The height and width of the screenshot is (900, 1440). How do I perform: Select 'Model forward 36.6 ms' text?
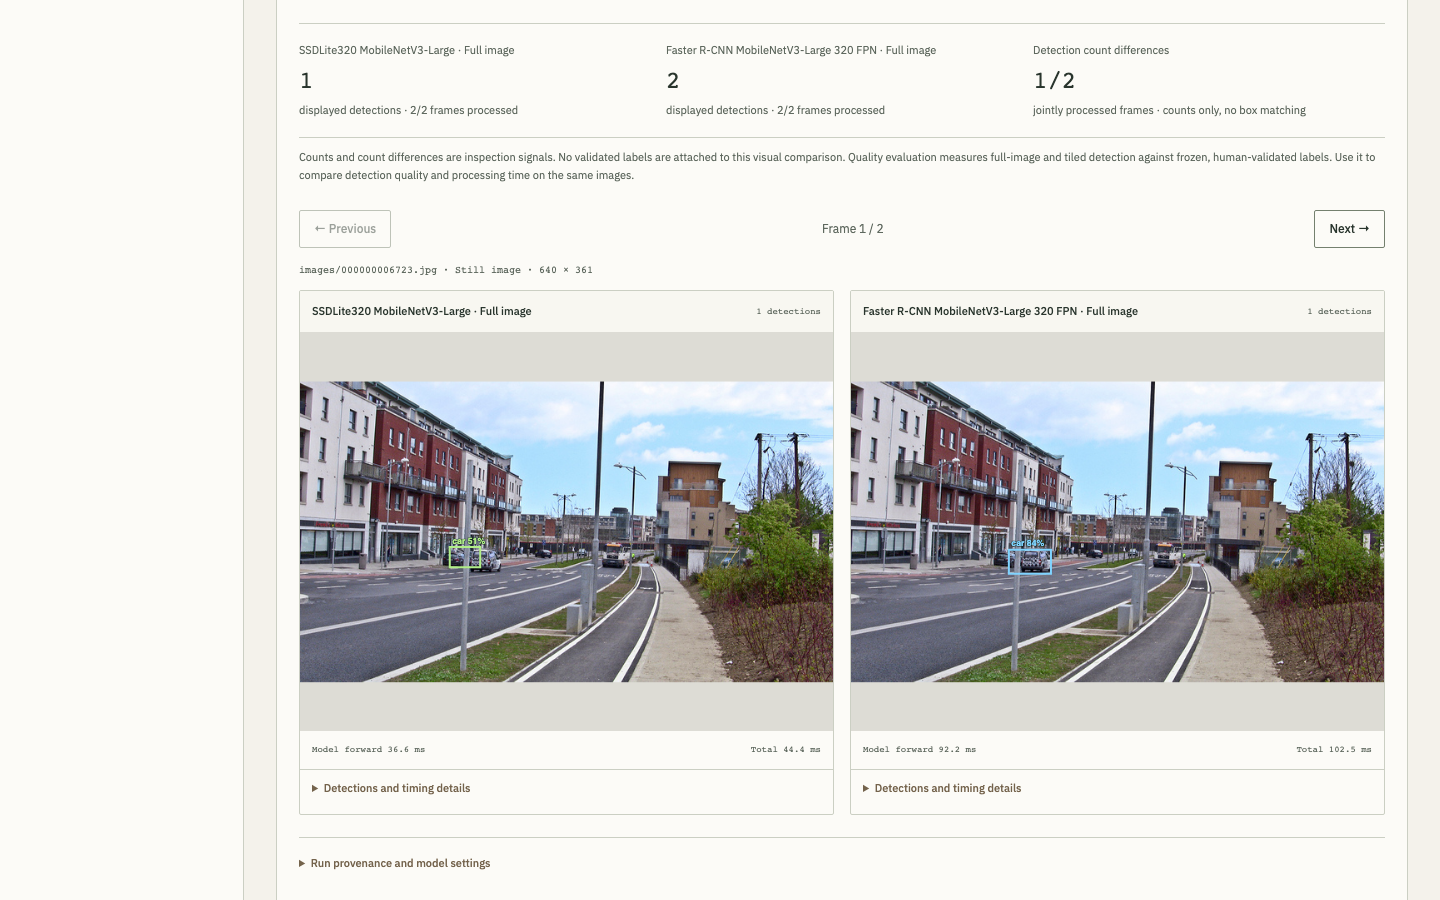tap(368, 749)
